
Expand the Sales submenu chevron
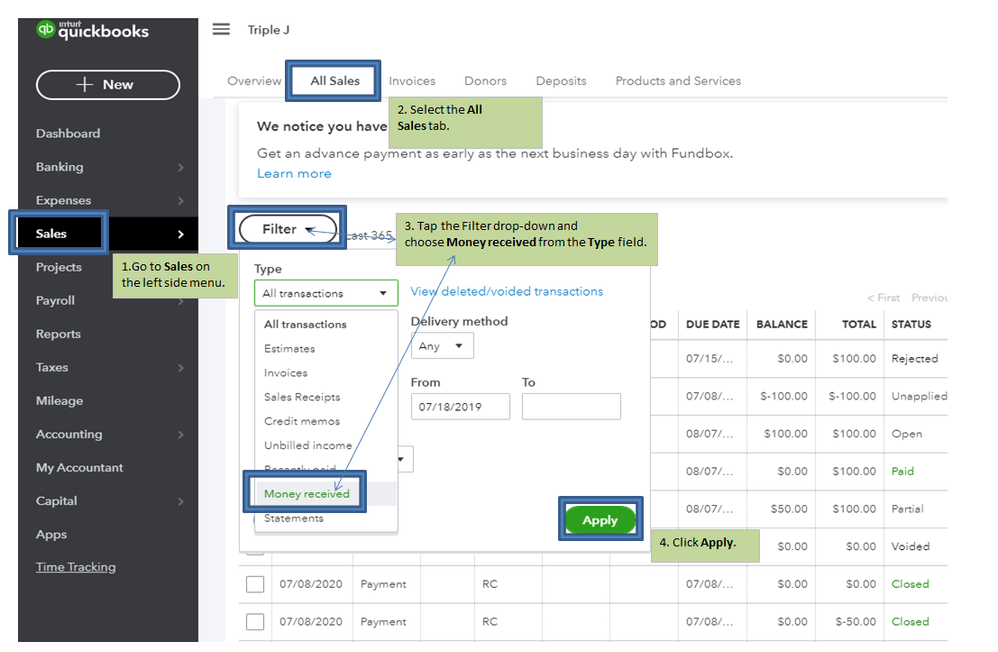click(181, 234)
